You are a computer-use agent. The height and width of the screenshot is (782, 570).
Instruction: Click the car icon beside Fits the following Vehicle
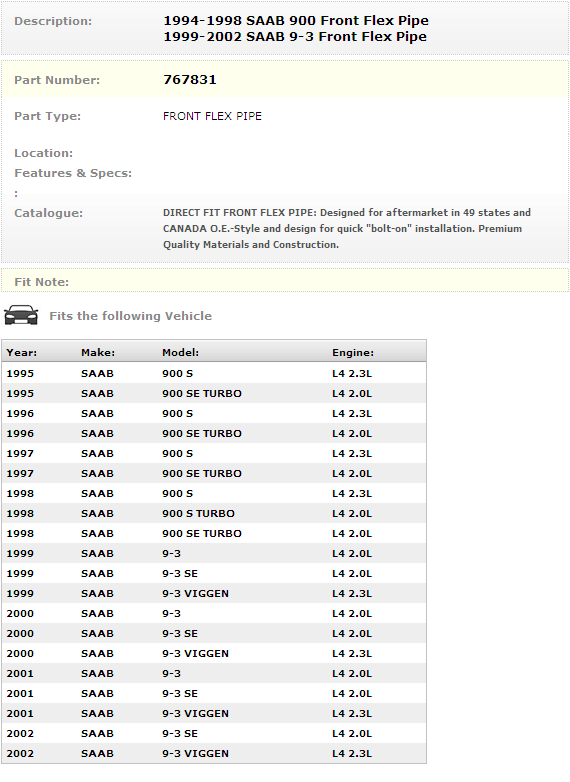click(21, 315)
